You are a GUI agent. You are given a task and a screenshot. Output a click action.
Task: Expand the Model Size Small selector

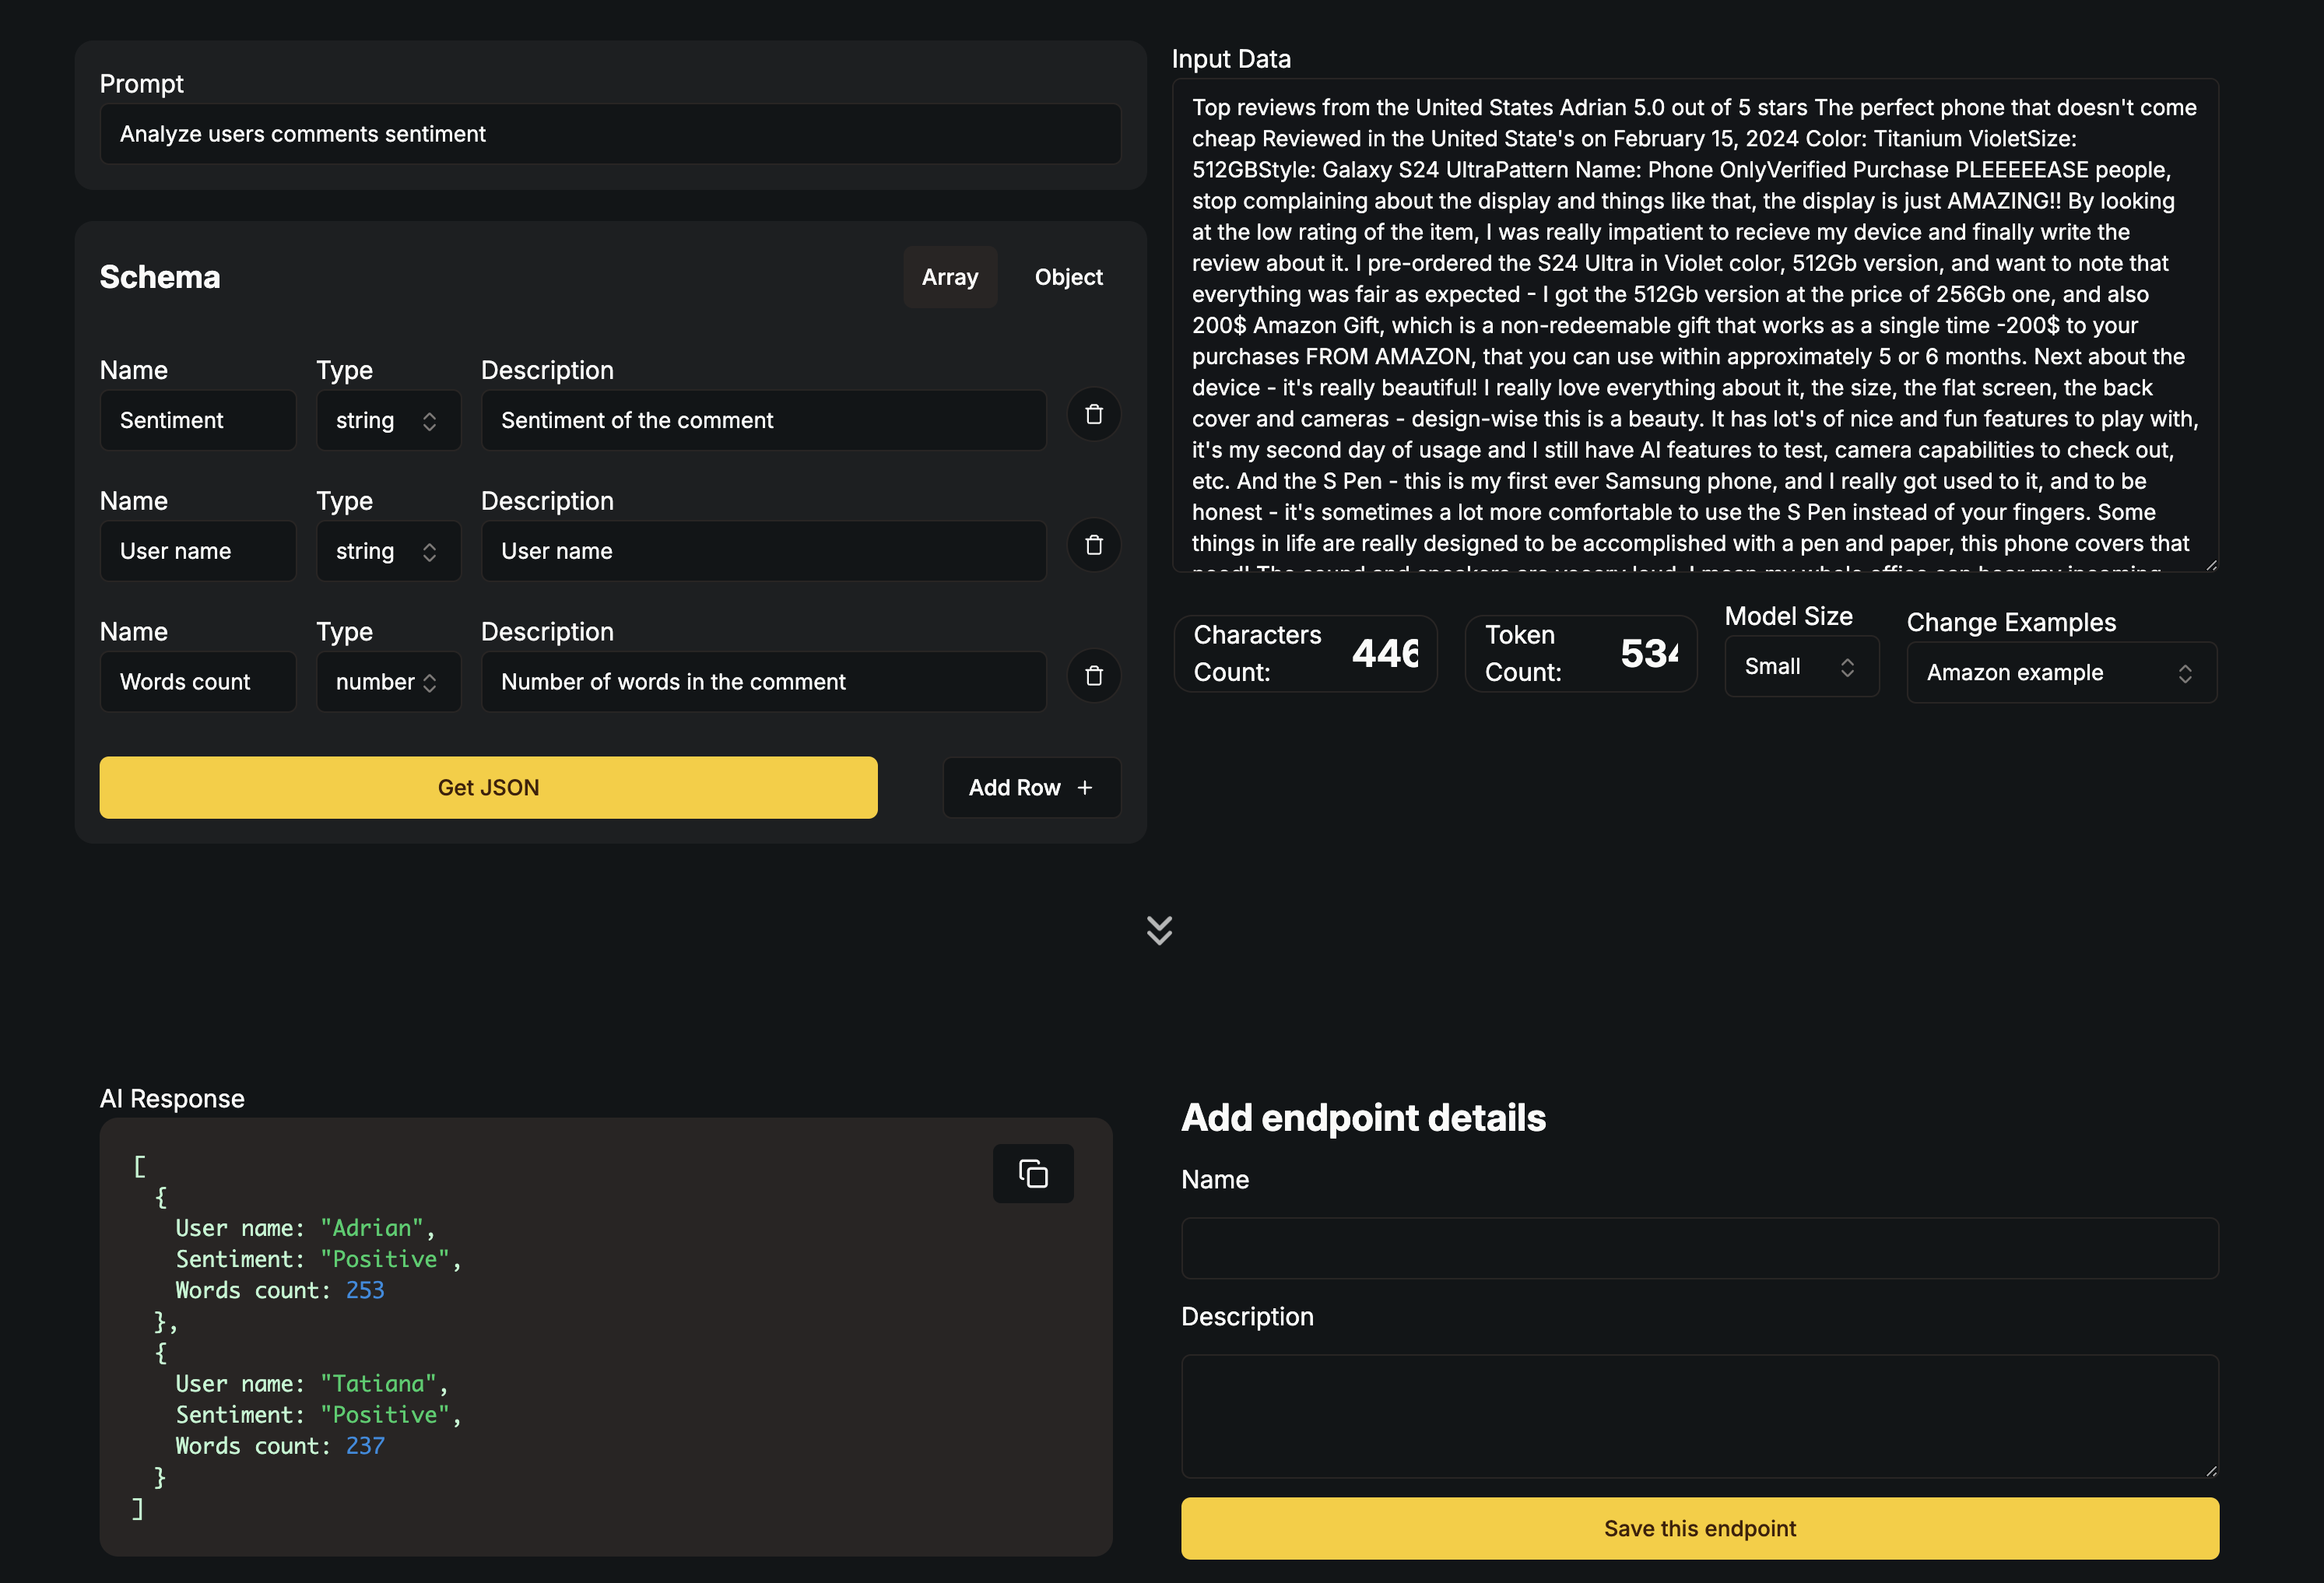coord(1800,667)
